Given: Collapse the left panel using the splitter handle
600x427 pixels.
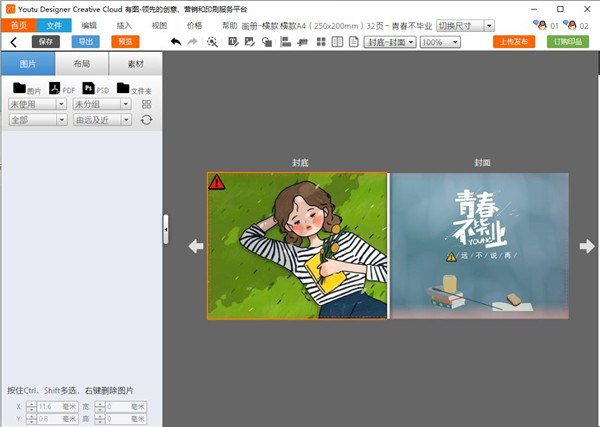Looking at the screenshot, I should pos(166,229).
